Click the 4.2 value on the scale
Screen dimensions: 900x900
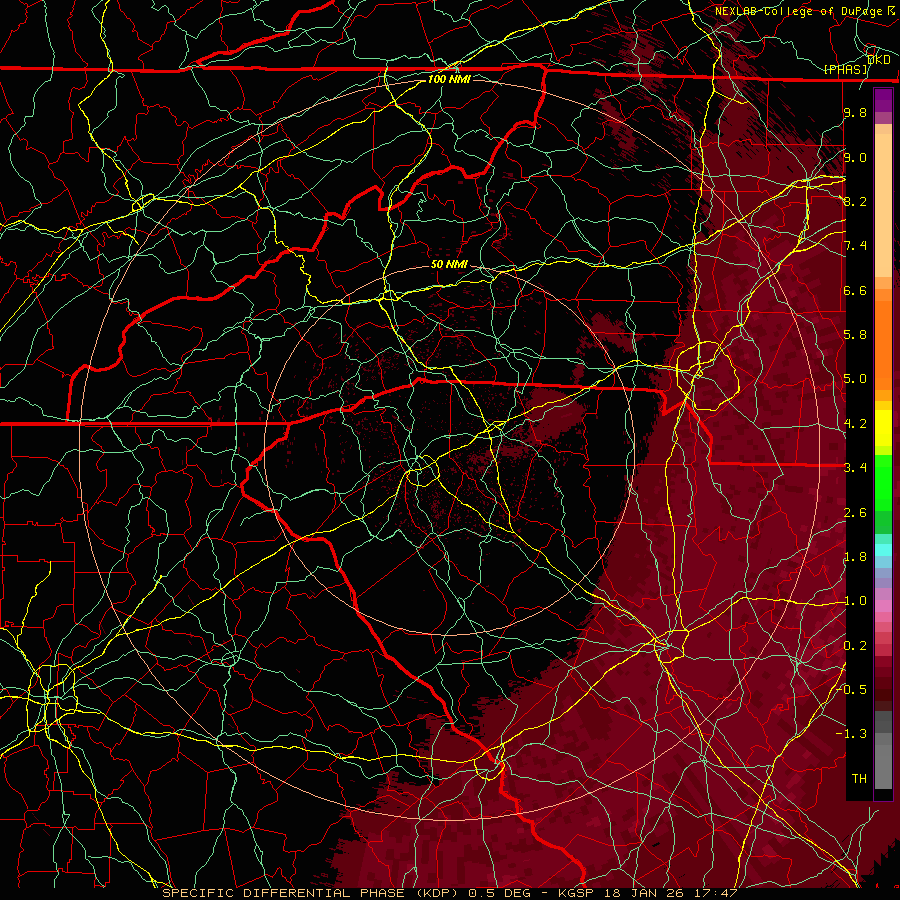pos(855,424)
